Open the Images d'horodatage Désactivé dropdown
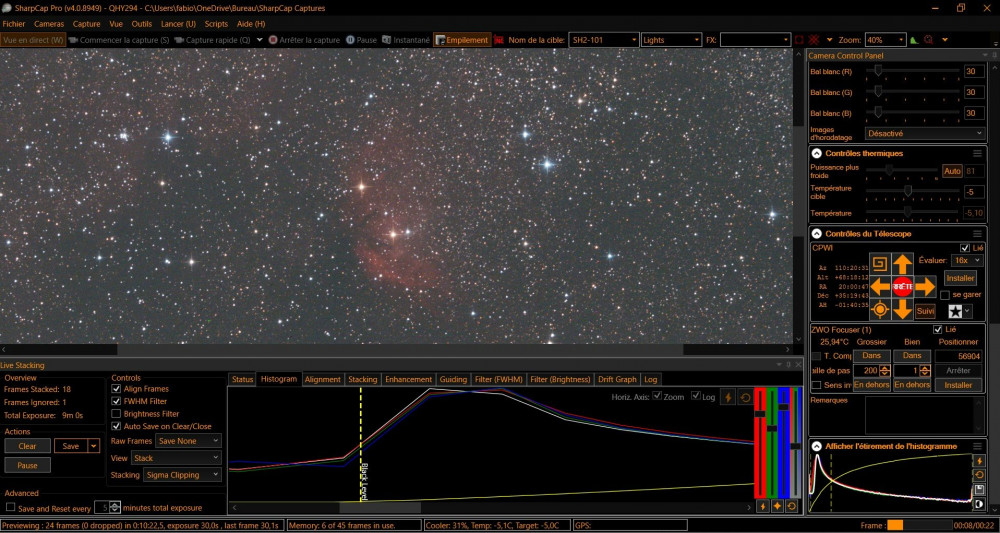 (x=925, y=133)
